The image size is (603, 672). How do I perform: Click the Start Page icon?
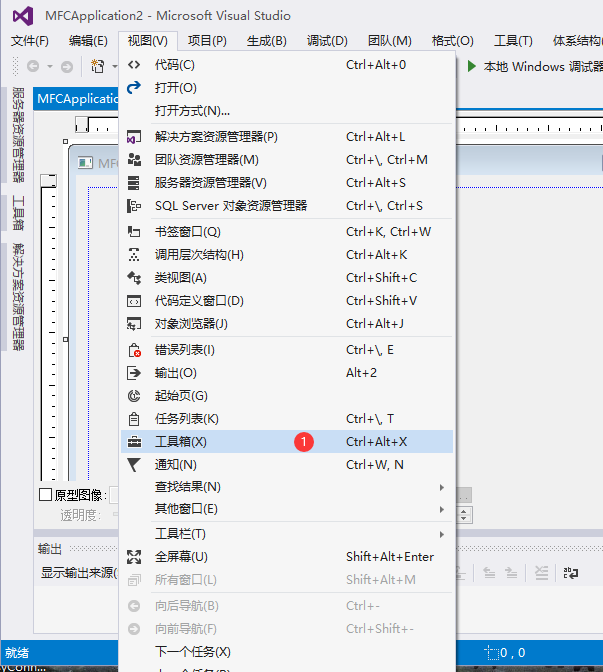click(x=134, y=396)
